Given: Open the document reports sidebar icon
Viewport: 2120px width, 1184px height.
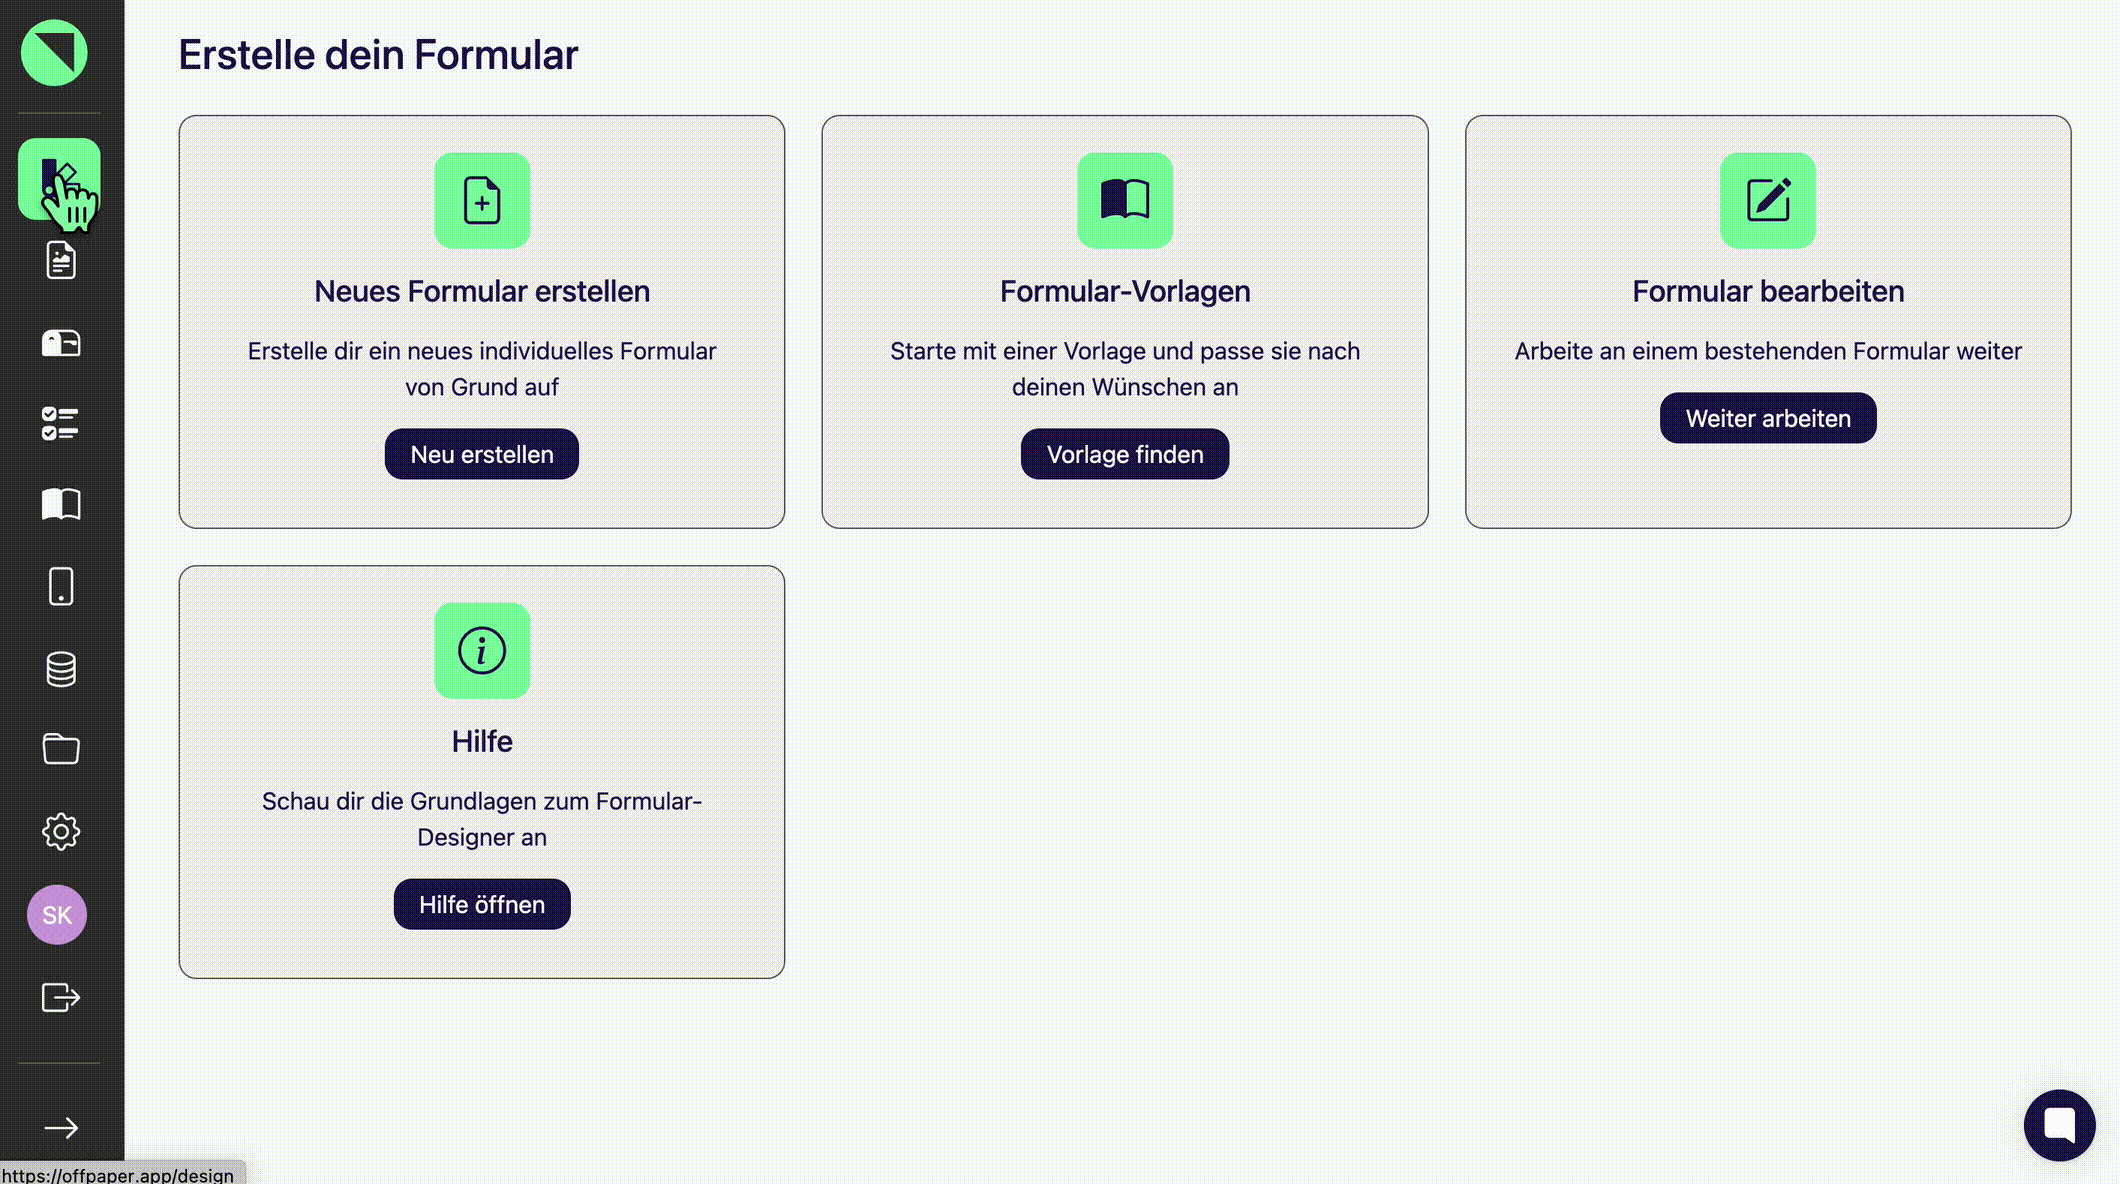Looking at the screenshot, I should 61,260.
